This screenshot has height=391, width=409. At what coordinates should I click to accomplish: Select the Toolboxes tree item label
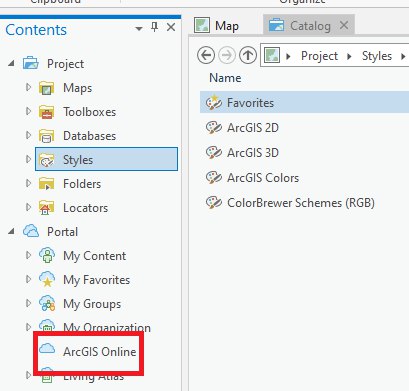(90, 112)
